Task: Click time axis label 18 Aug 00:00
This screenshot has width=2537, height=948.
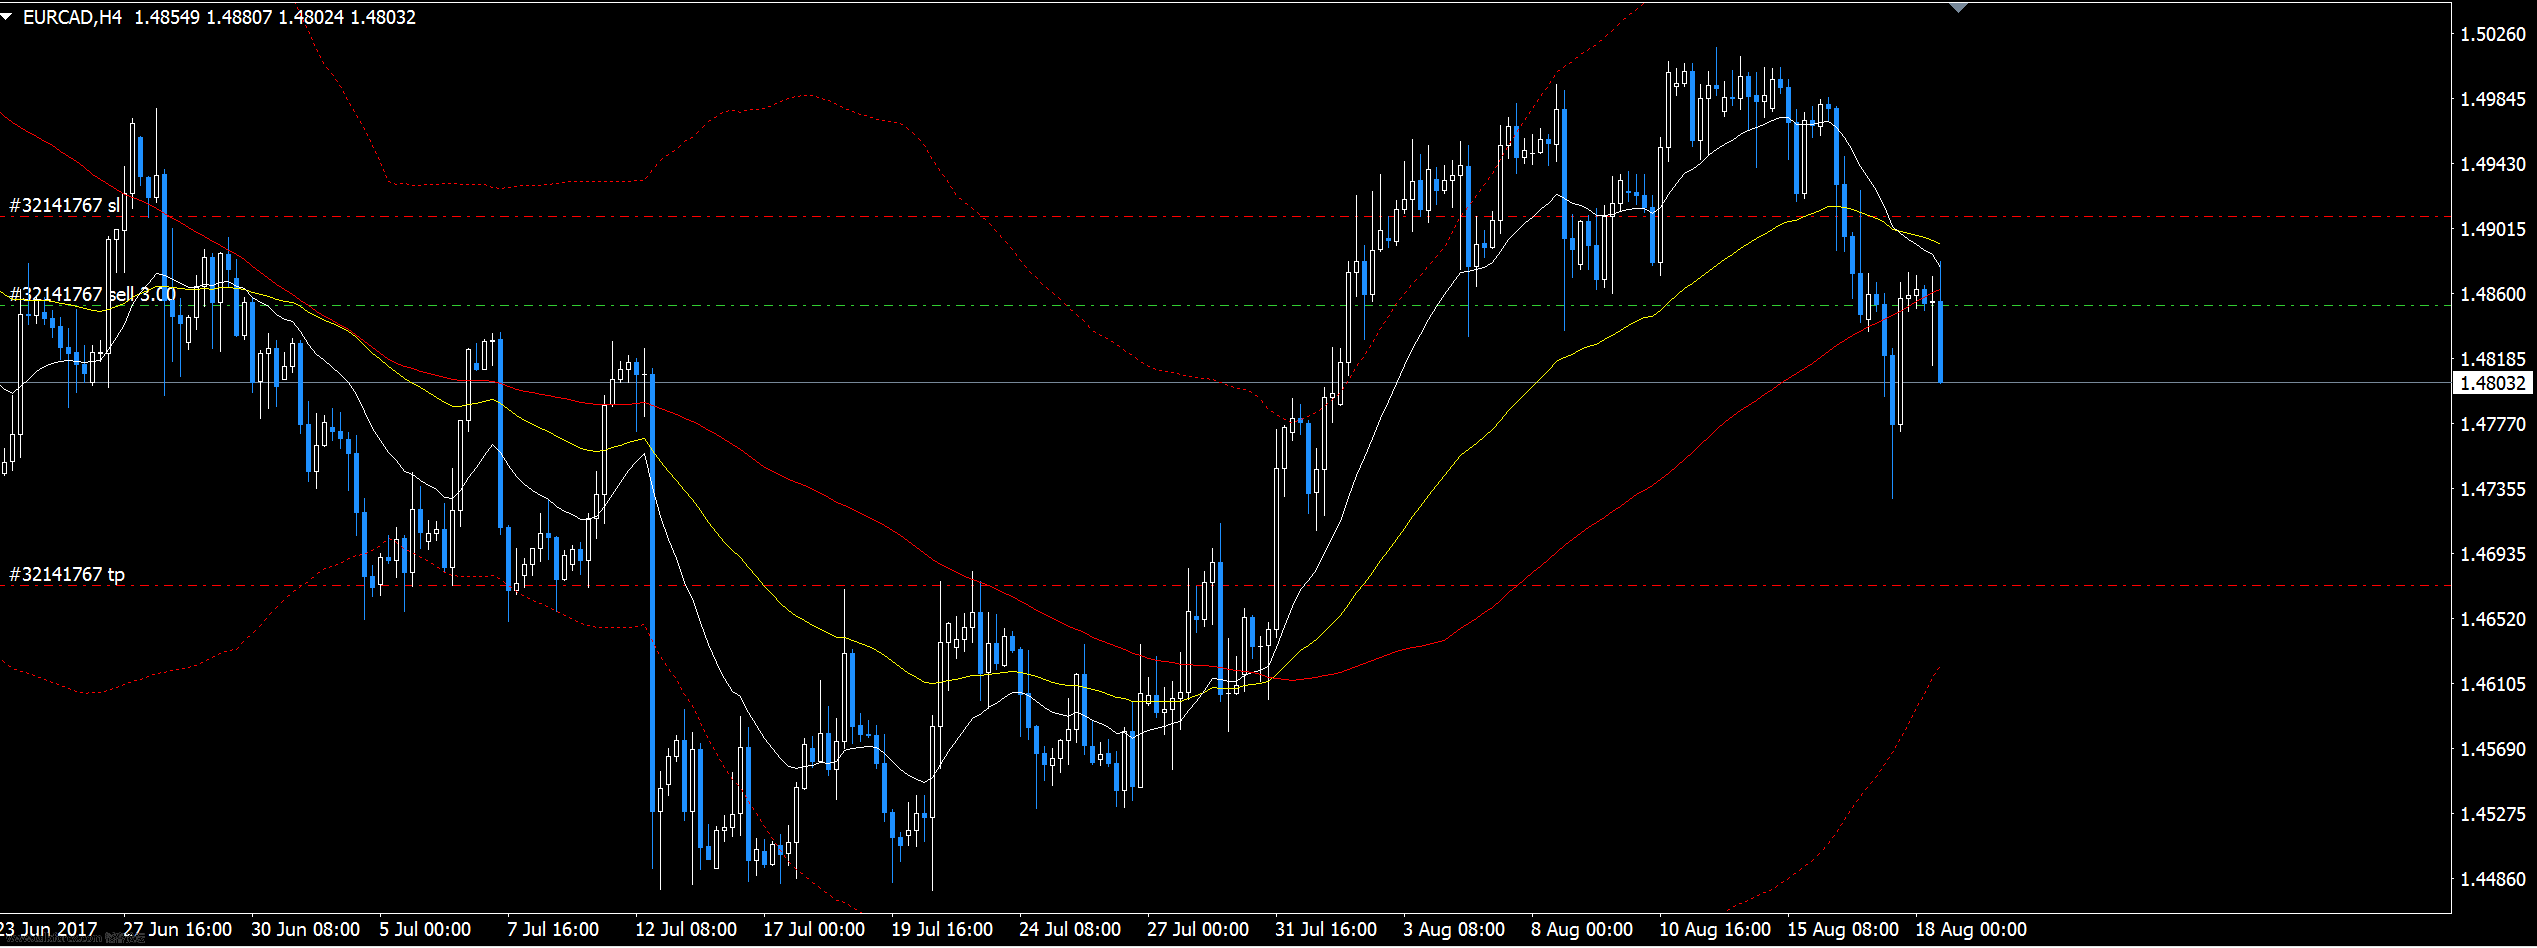Action: click(1971, 929)
